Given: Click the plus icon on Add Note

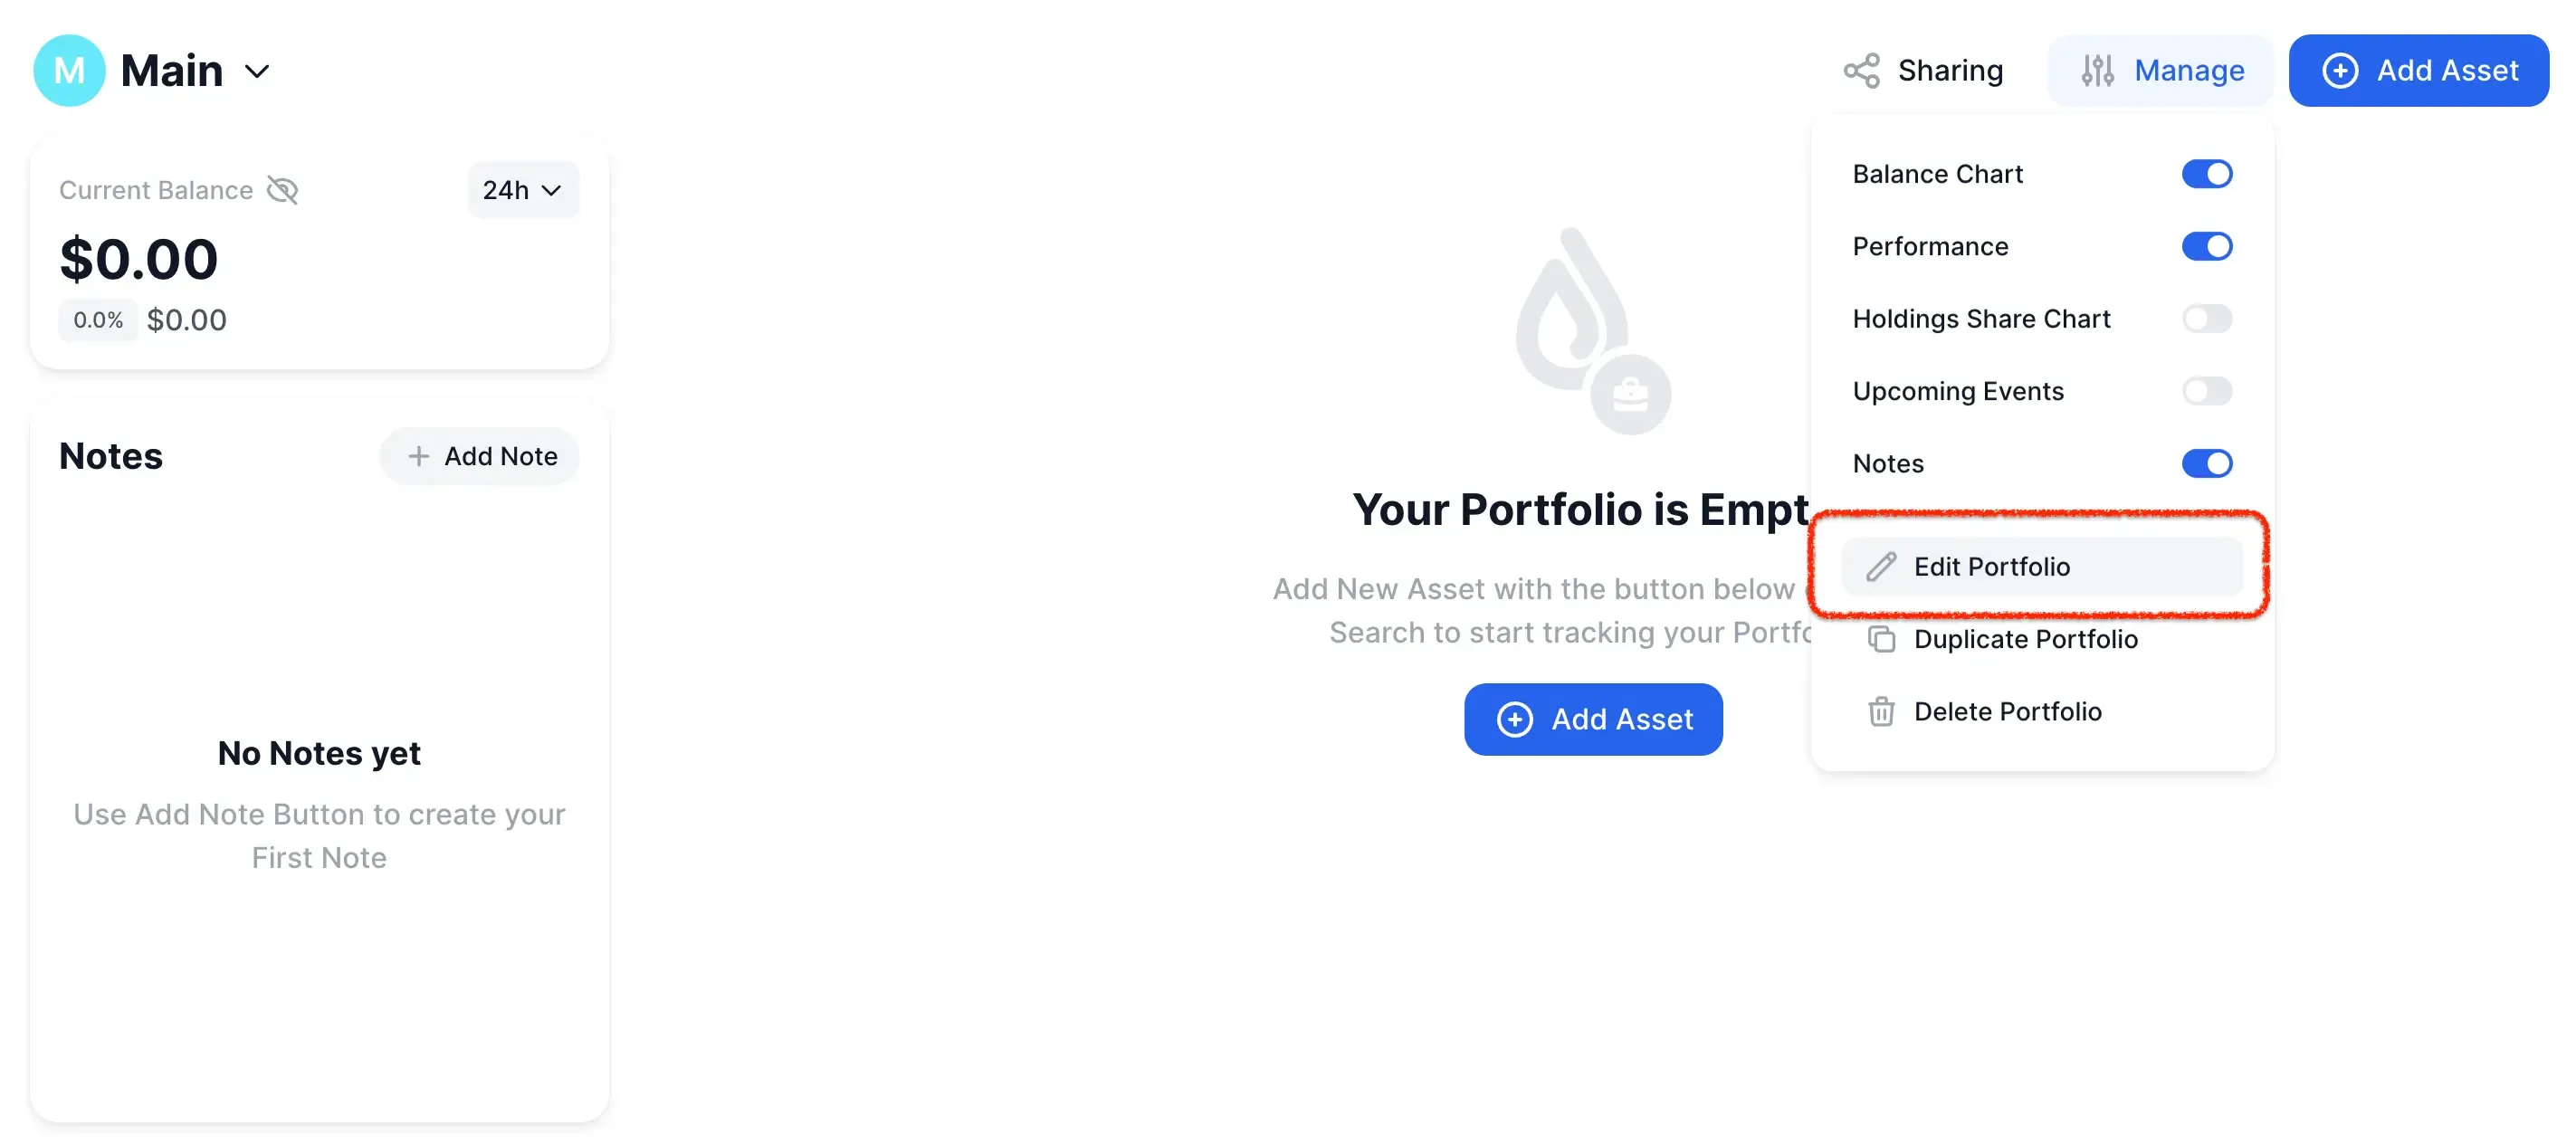Looking at the screenshot, I should pyautogui.click(x=418, y=456).
